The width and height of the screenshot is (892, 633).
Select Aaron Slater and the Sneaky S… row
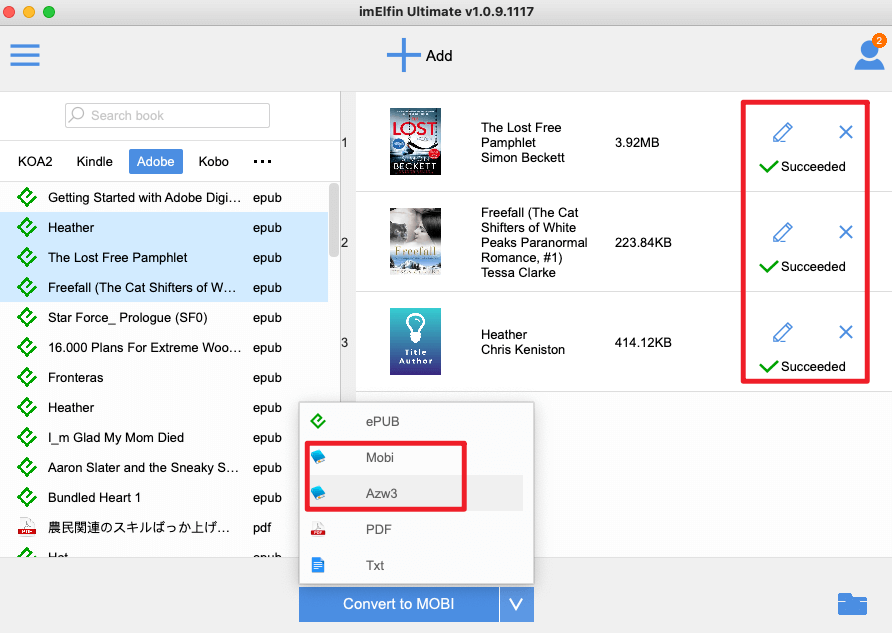point(164,467)
